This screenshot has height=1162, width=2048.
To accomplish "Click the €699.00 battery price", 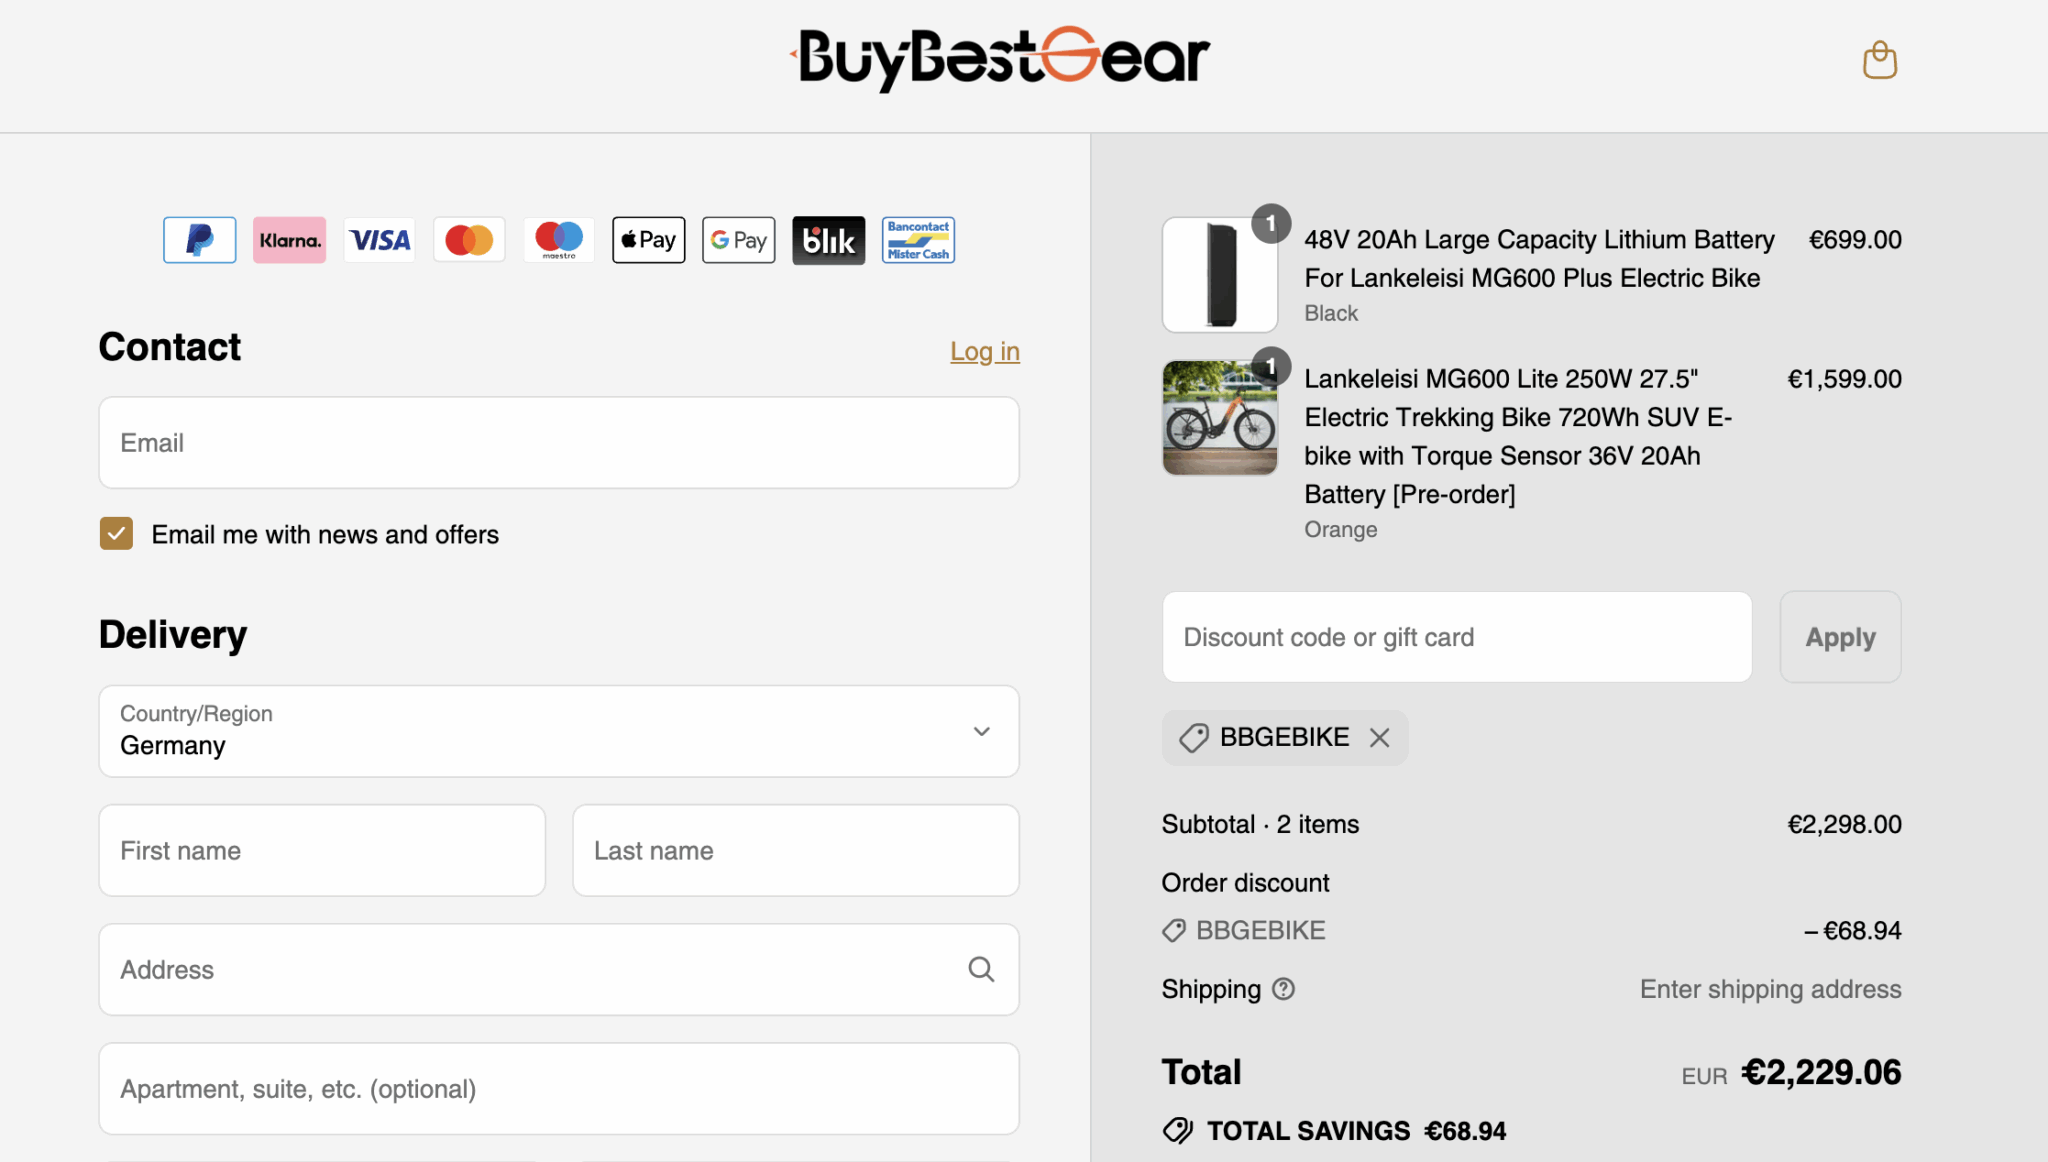I will coord(1855,240).
